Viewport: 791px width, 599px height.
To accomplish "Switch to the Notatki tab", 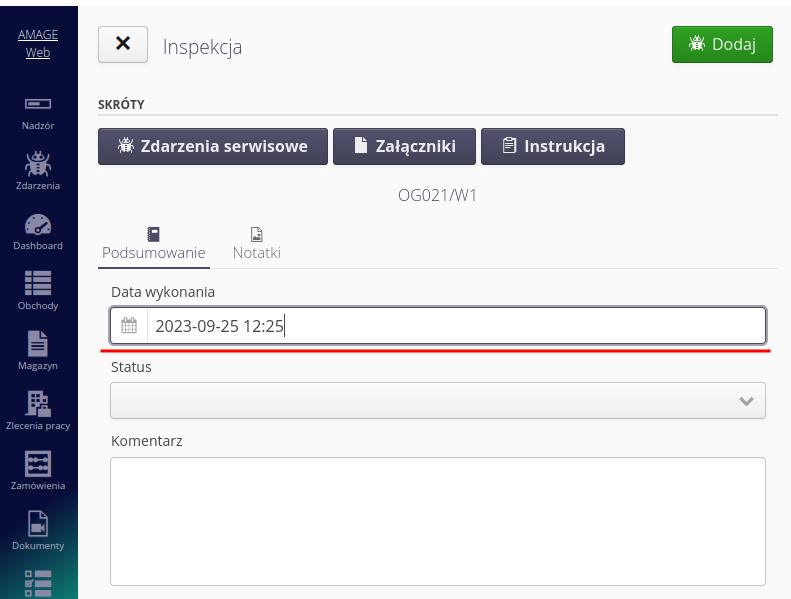I will (x=257, y=244).
